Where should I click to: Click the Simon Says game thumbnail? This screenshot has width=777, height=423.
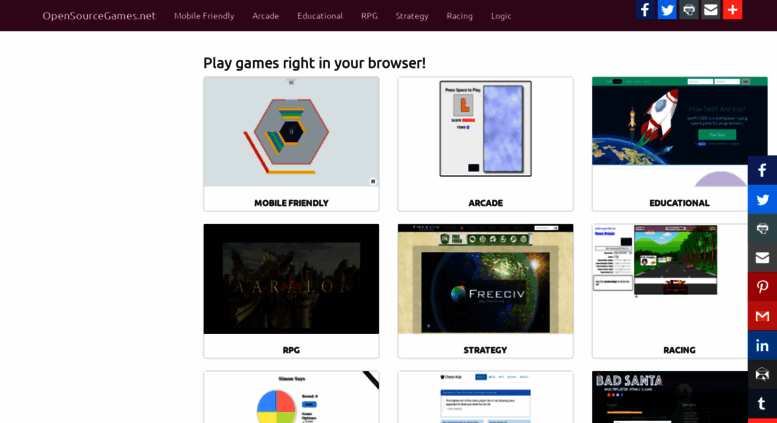coord(291,397)
